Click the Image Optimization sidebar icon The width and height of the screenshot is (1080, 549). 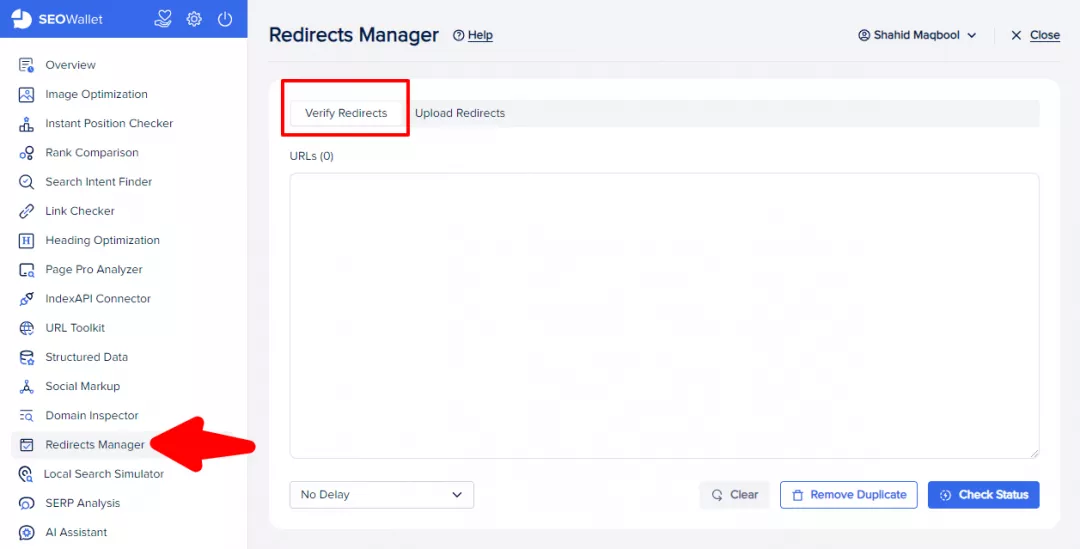point(26,94)
